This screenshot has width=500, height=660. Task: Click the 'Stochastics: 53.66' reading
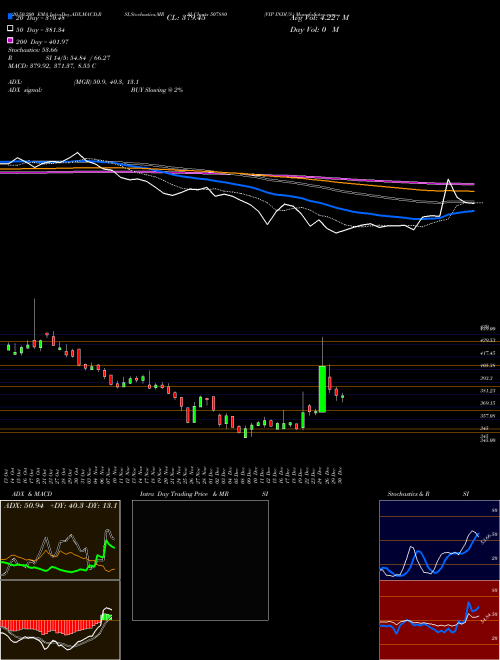click(33, 50)
